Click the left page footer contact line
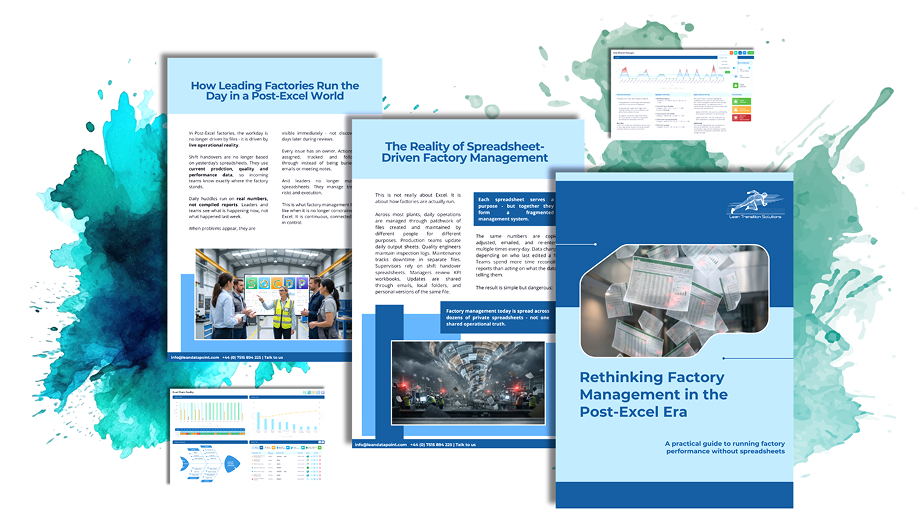The width and height of the screenshot is (921, 522). pyautogui.click(x=227, y=357)
